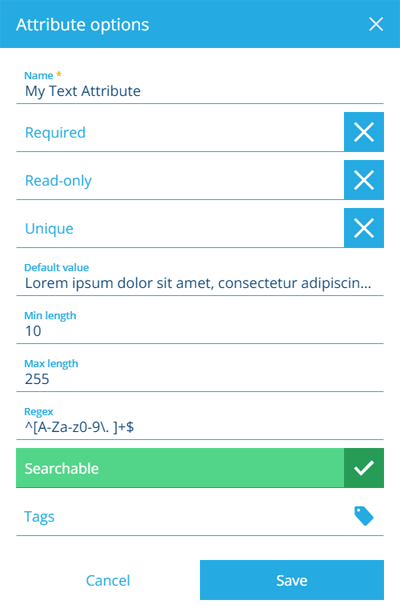Viewport: 400px width, 616px height.
Task: Open tag picker with the tag icon
Action: (x=364, y=516)
